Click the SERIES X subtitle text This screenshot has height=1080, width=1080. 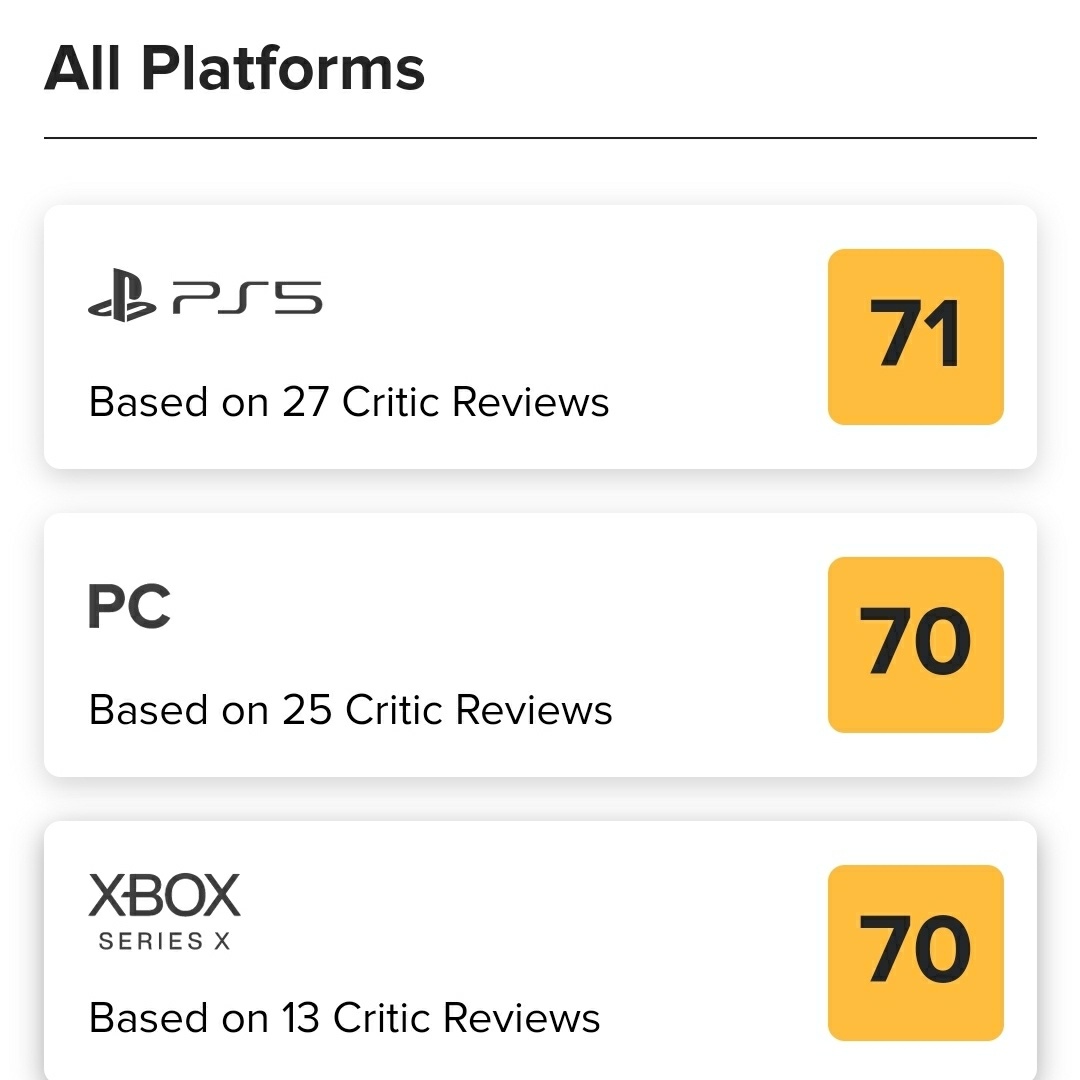pyautogui.click(x=164, y=941)
